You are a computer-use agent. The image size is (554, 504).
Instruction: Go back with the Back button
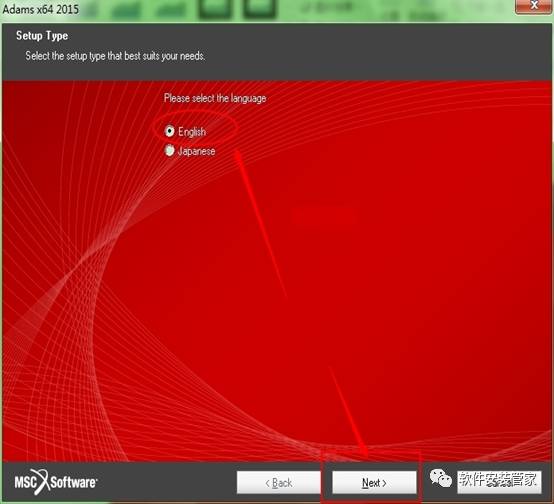pos(278,482)
